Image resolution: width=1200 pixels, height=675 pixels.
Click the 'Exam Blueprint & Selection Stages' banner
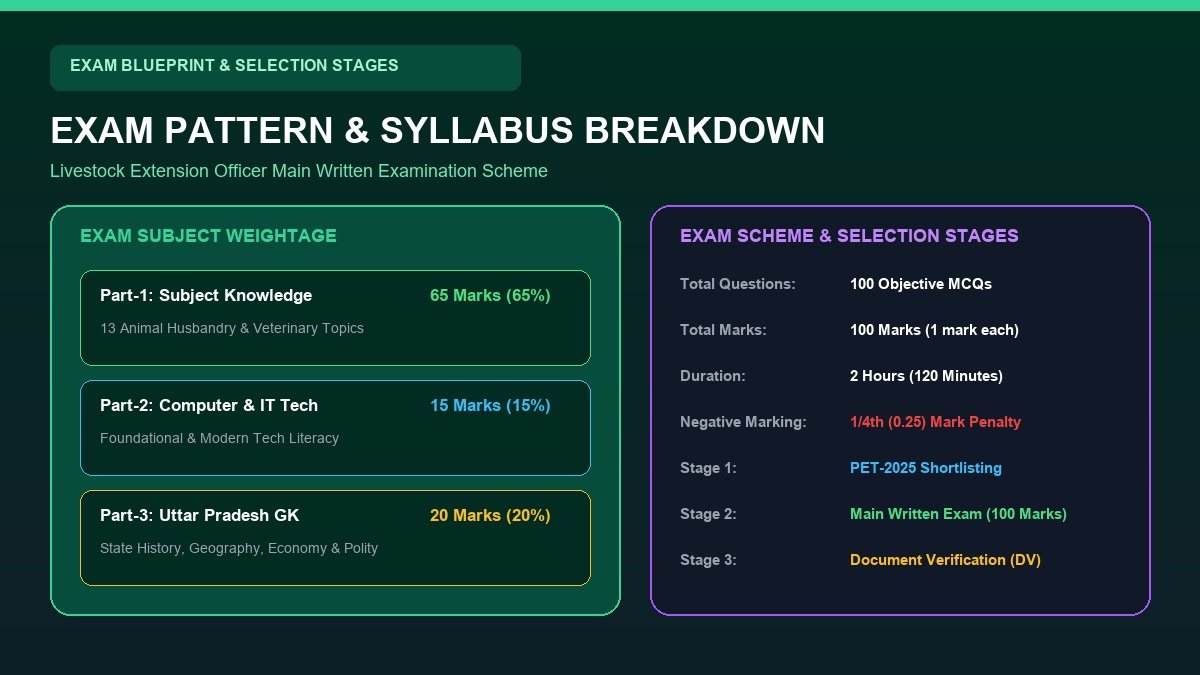click(x=285, y=67)
